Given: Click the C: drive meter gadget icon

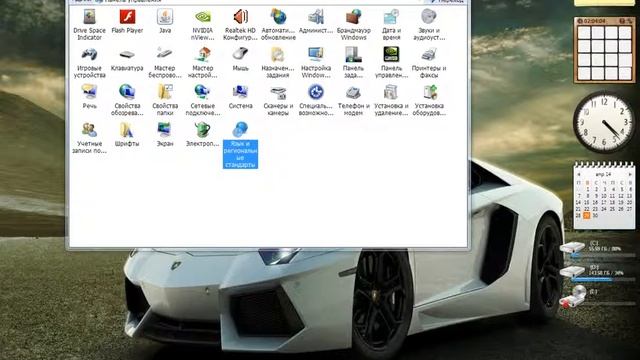Looking at the screenshot, I should [572, 247].
